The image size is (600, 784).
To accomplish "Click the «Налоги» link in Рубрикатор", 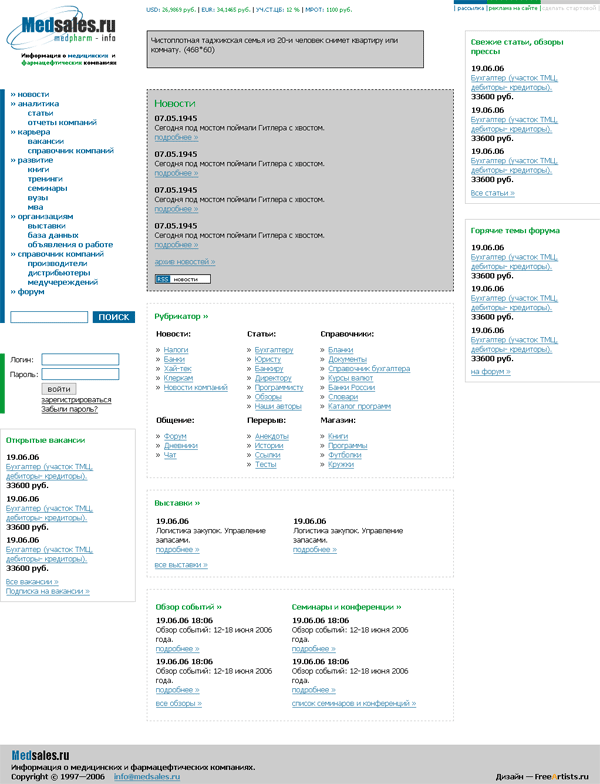I will tap(176, 350).
